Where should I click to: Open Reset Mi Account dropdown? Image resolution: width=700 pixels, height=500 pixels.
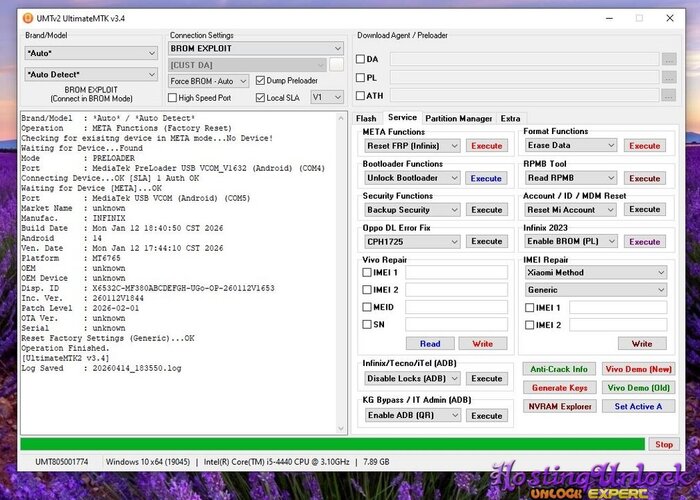coord(571,210)
